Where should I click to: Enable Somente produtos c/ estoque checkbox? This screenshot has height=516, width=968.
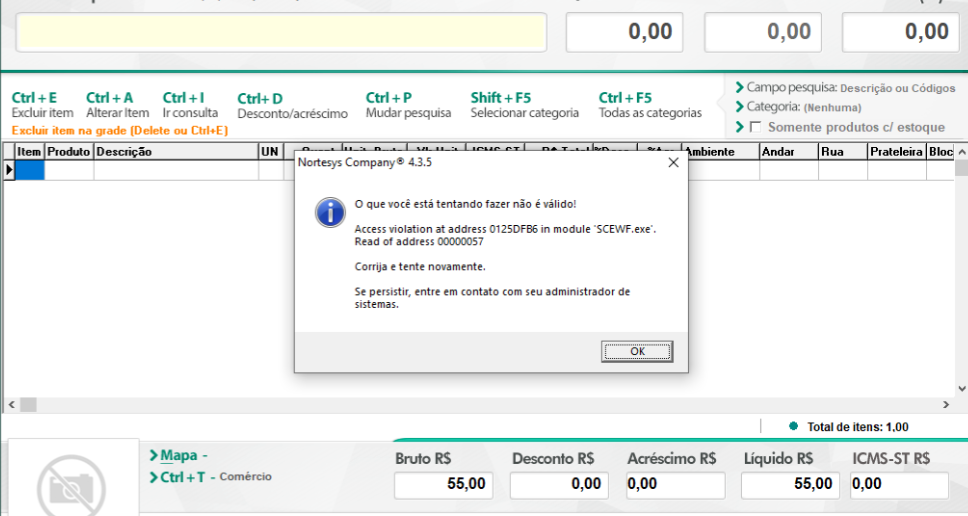tap(755, 127)
